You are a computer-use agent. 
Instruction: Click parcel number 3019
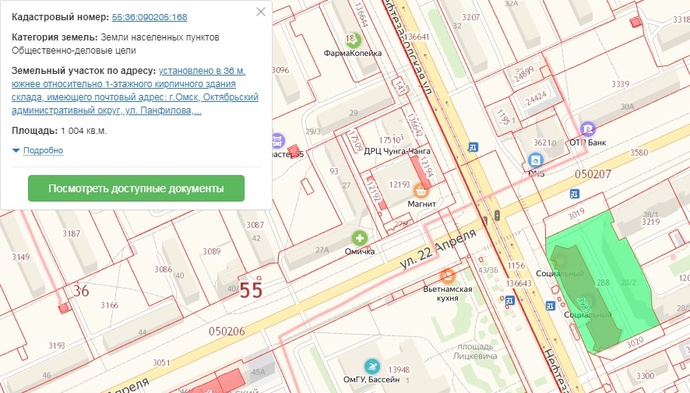(576, 214)
